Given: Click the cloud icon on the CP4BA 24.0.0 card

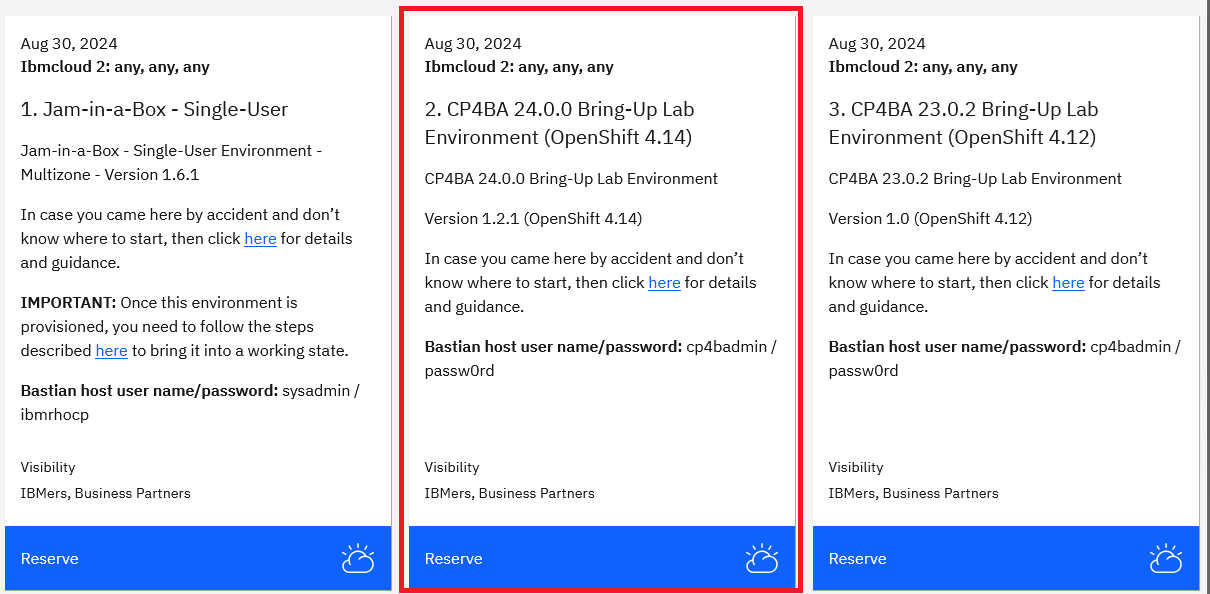Looking at the screenshot, I should tap(761, 558).
